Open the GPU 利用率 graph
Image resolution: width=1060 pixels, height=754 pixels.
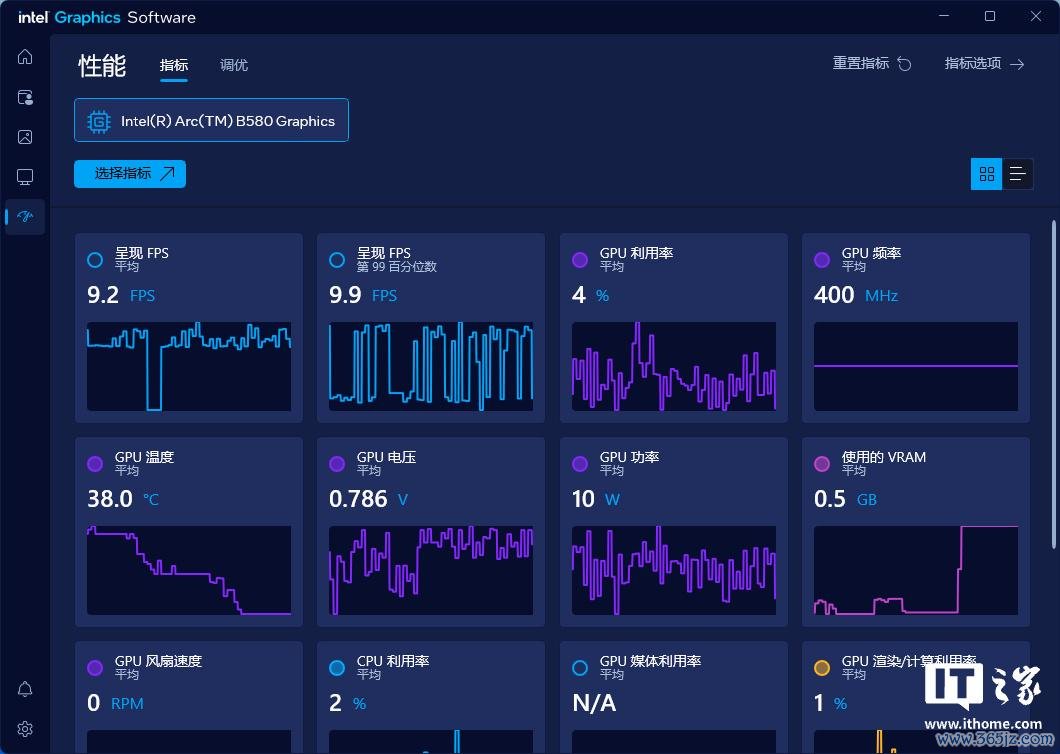[x=674, y=367]
